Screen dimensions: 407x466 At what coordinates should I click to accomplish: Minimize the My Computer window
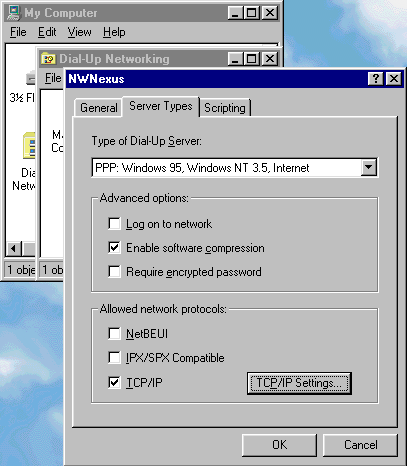[x=235, y=13]
